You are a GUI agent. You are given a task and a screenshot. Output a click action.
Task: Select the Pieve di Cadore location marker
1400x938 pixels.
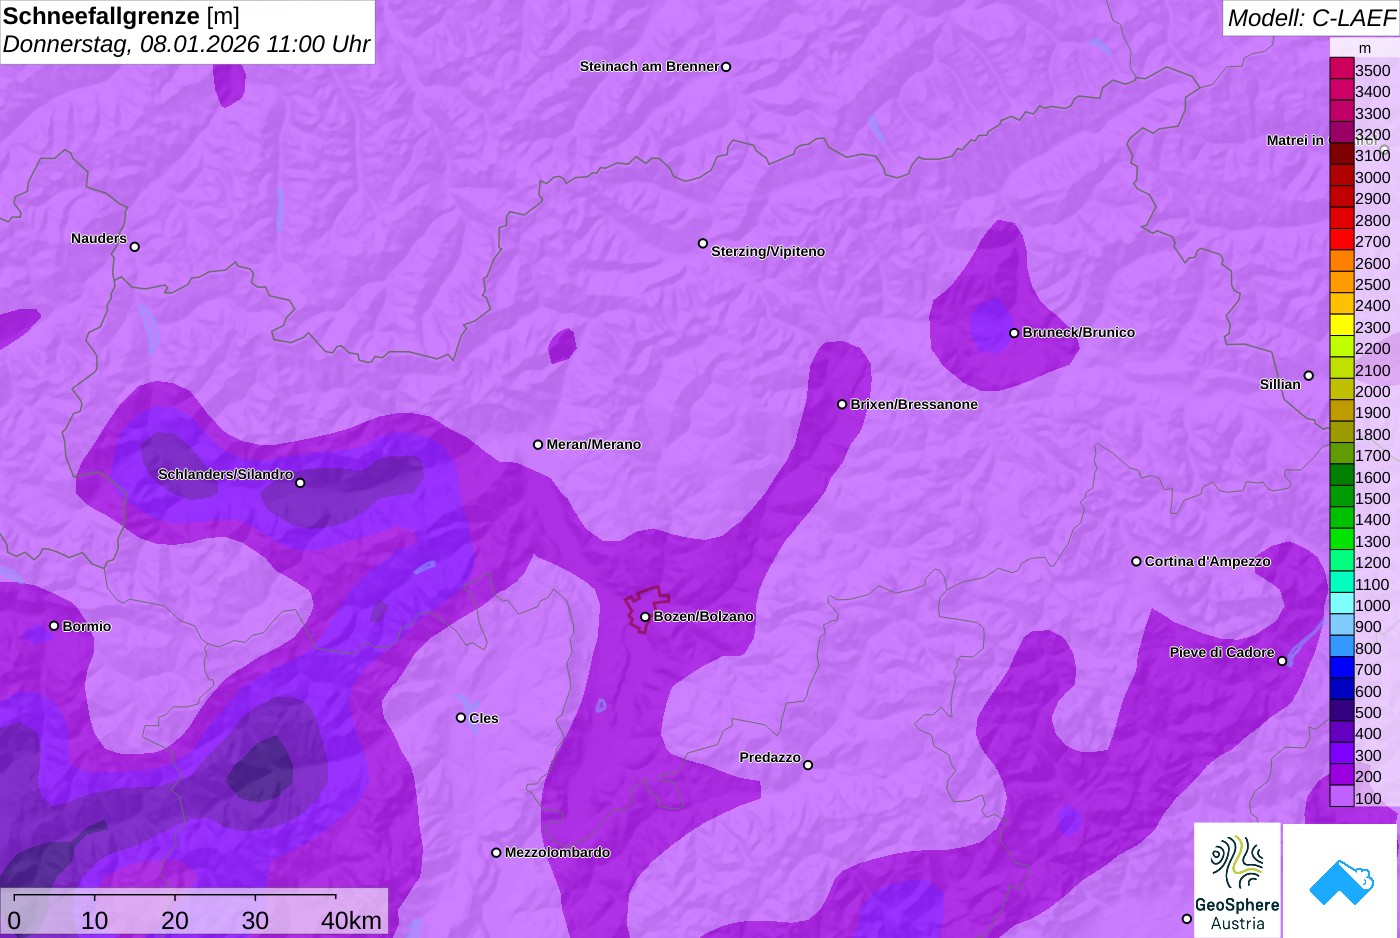click(x=1282, y=661)
